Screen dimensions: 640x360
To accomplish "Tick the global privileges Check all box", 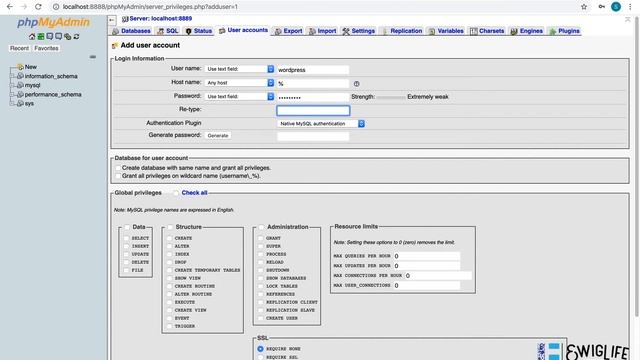I will coord(176,193).
